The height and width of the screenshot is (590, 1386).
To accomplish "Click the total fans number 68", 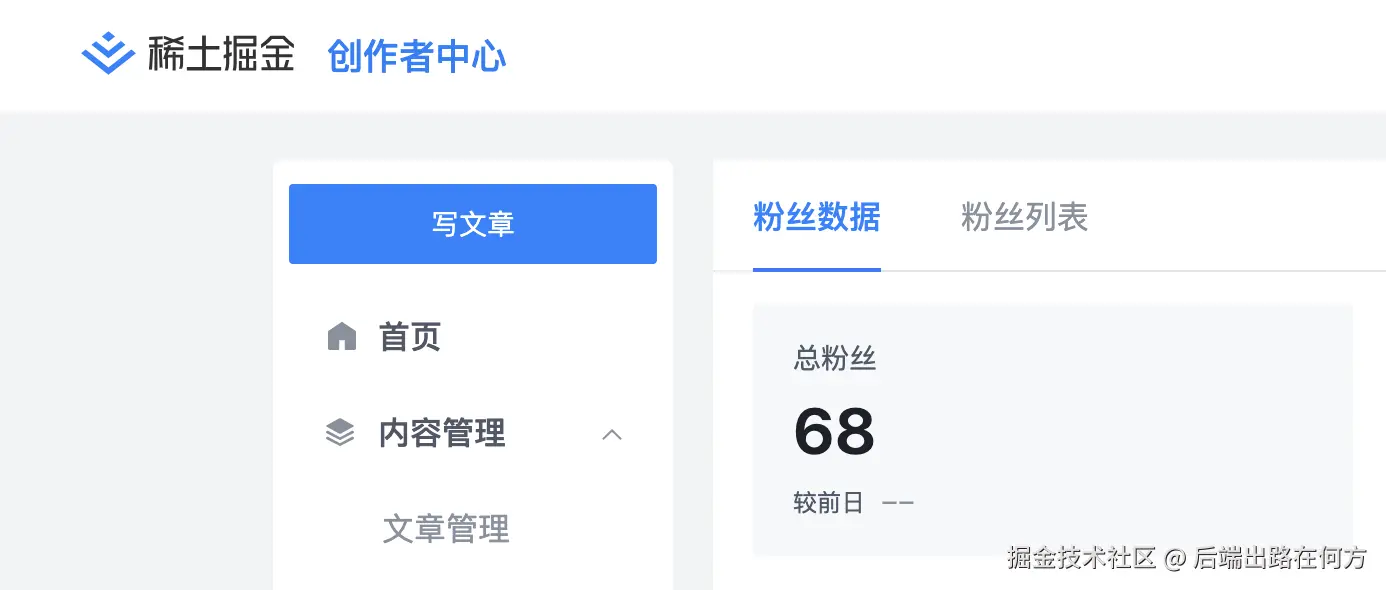I will [x=834, y=432].
